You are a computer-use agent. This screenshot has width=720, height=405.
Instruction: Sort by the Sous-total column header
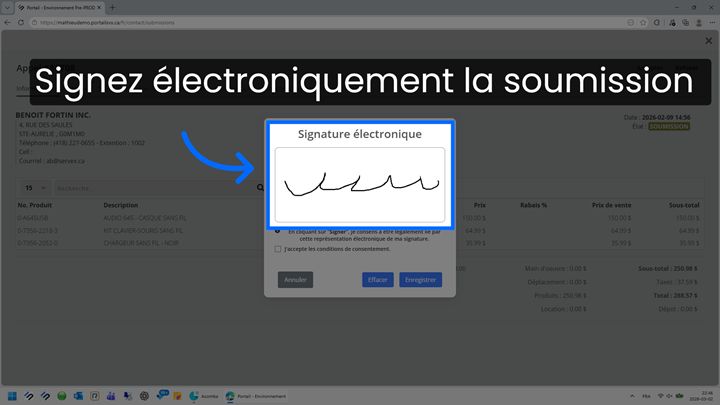pyautogui.click(x=684, y=205)
